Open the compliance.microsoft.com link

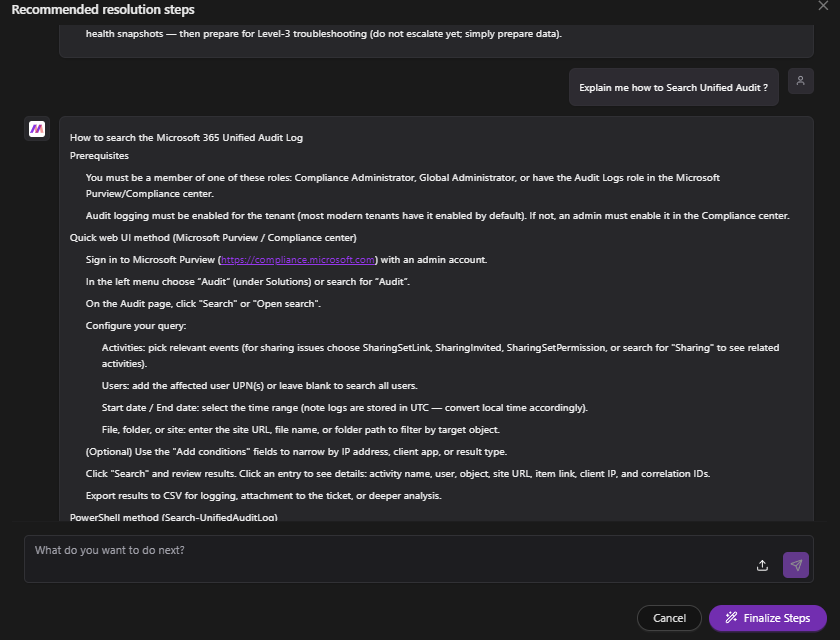tap(296, 259)
